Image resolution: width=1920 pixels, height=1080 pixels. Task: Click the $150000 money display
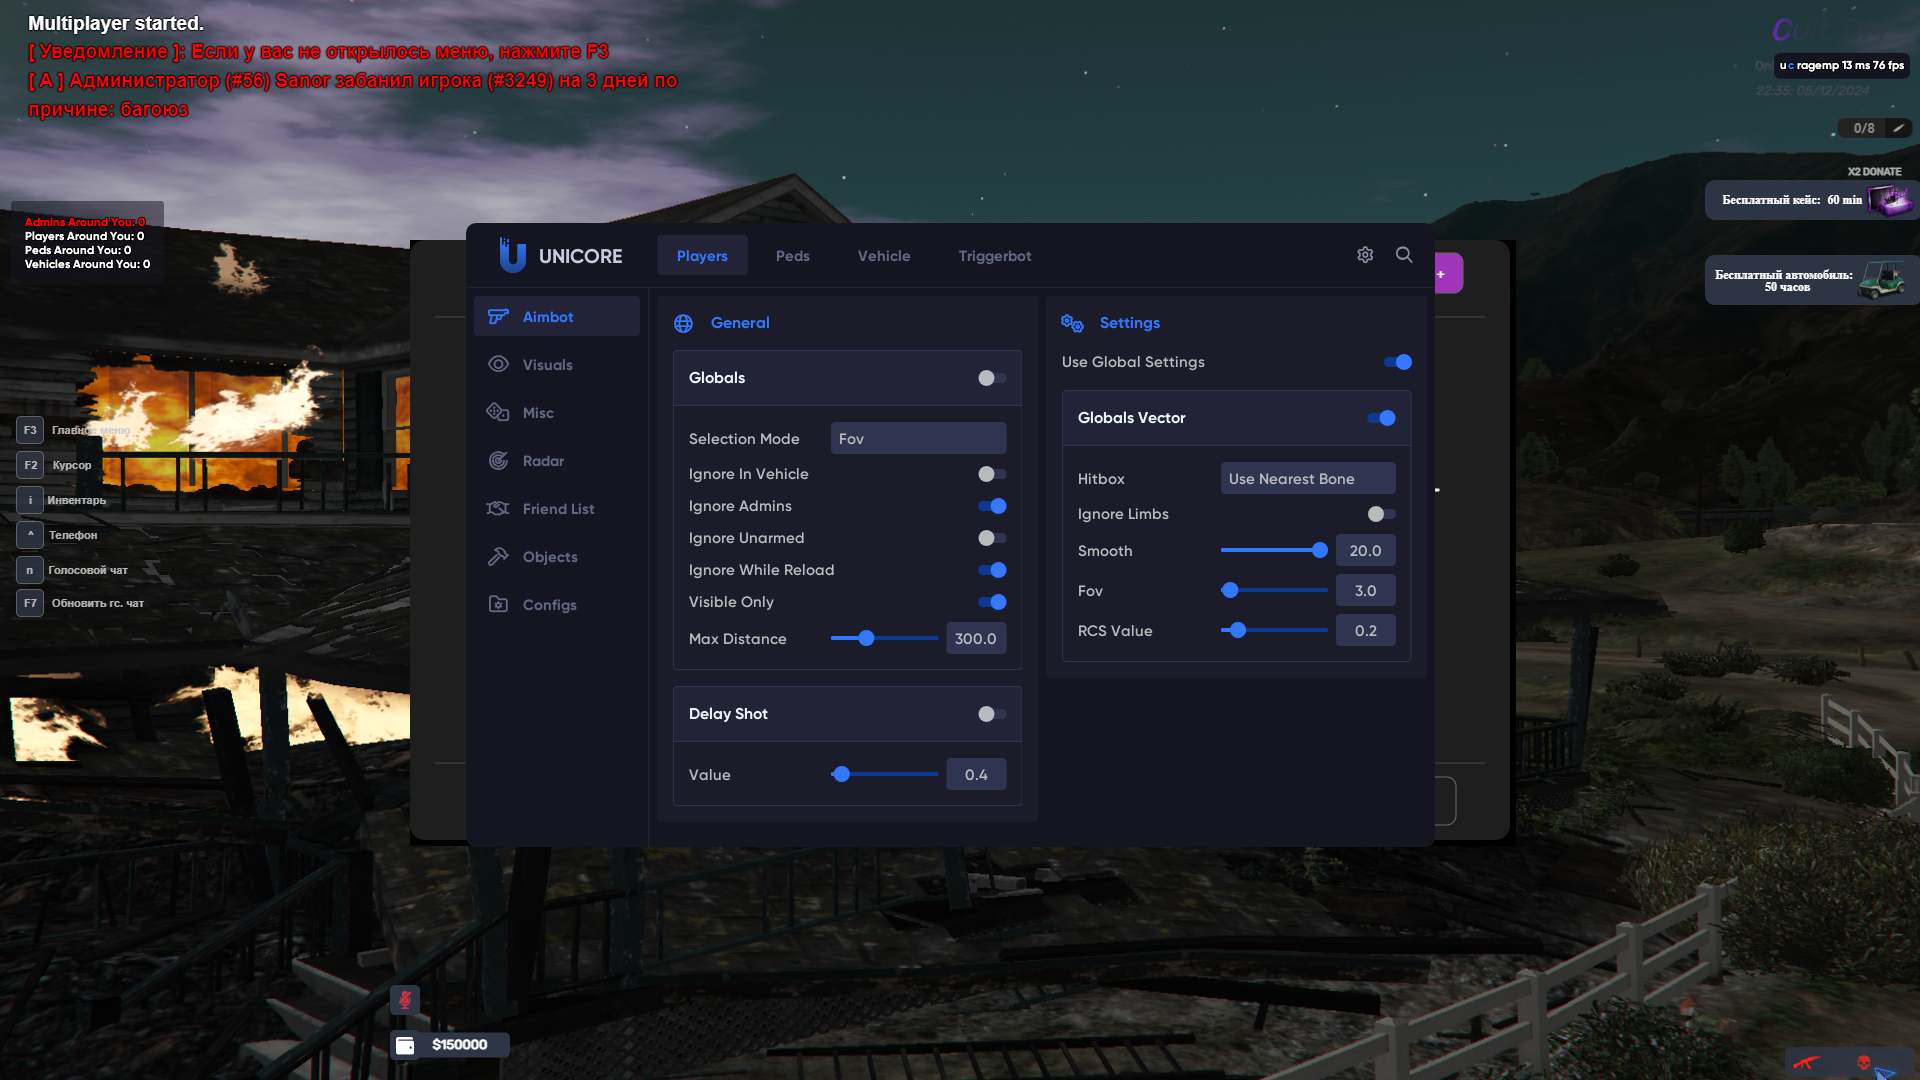450,1045
